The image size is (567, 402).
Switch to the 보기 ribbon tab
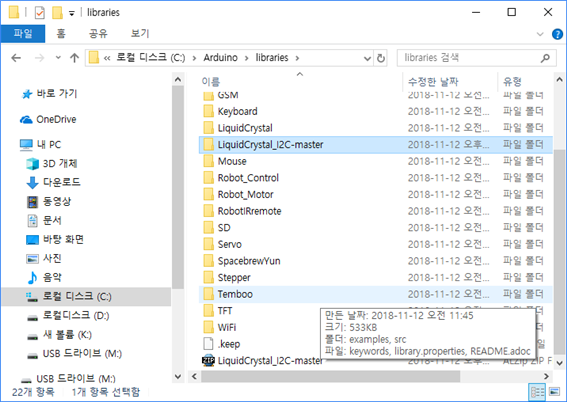click(140, 34)
